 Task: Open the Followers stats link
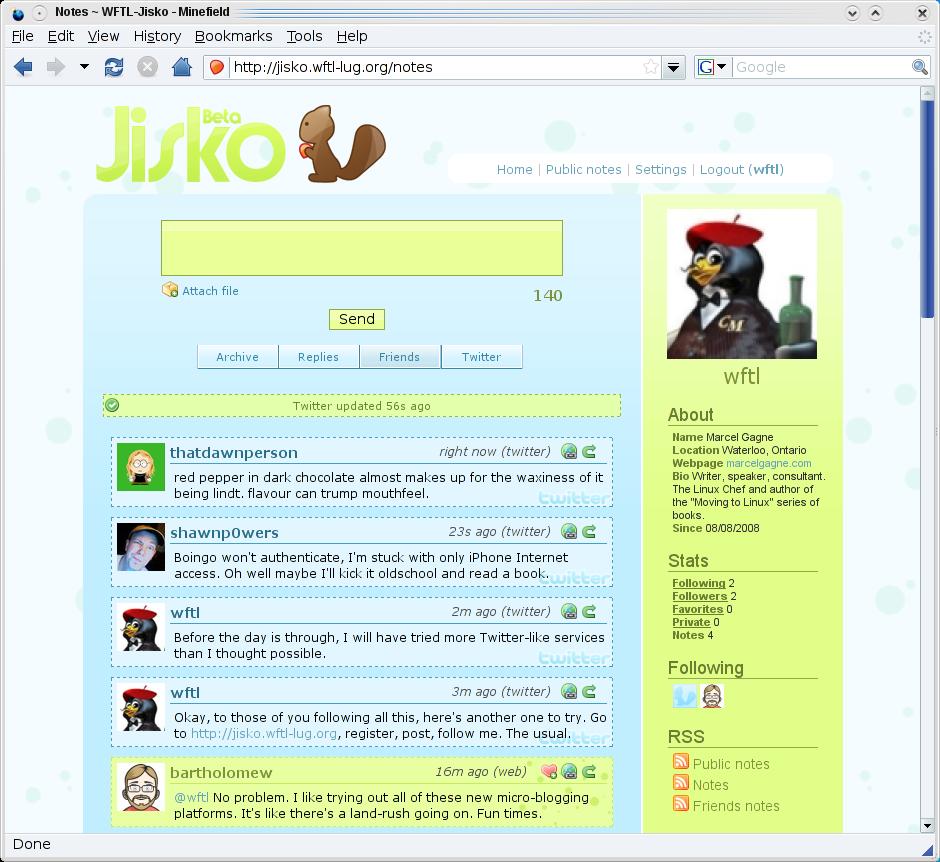point(700,596)
